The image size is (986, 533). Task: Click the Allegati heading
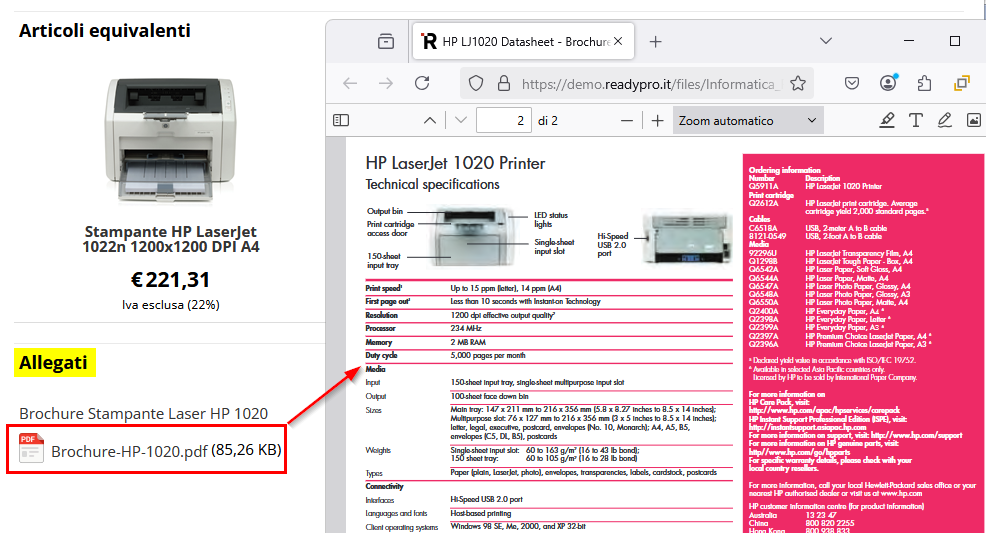pos(55,363)
